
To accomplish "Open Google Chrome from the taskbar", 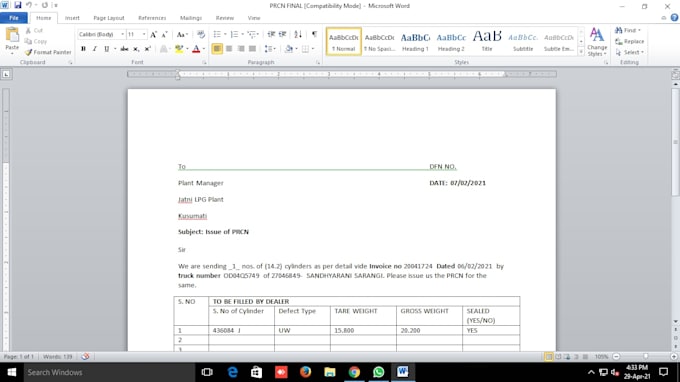I will pos(354,372).
